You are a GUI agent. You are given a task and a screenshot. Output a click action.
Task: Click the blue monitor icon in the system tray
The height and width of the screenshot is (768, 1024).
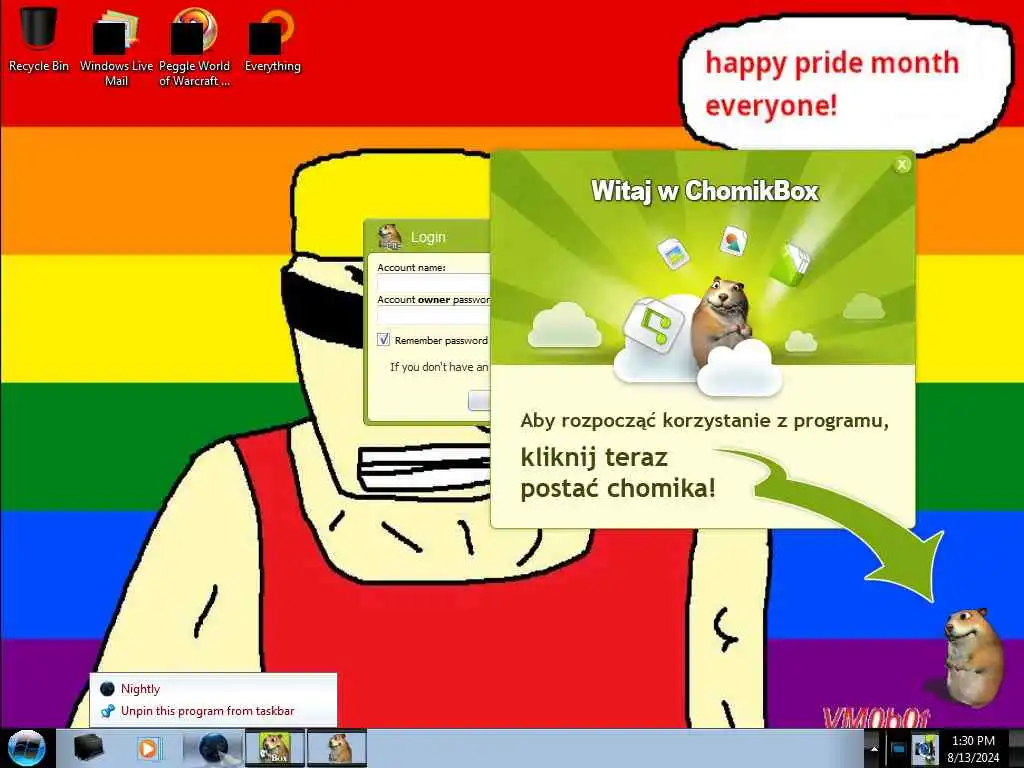click(899, 749)
